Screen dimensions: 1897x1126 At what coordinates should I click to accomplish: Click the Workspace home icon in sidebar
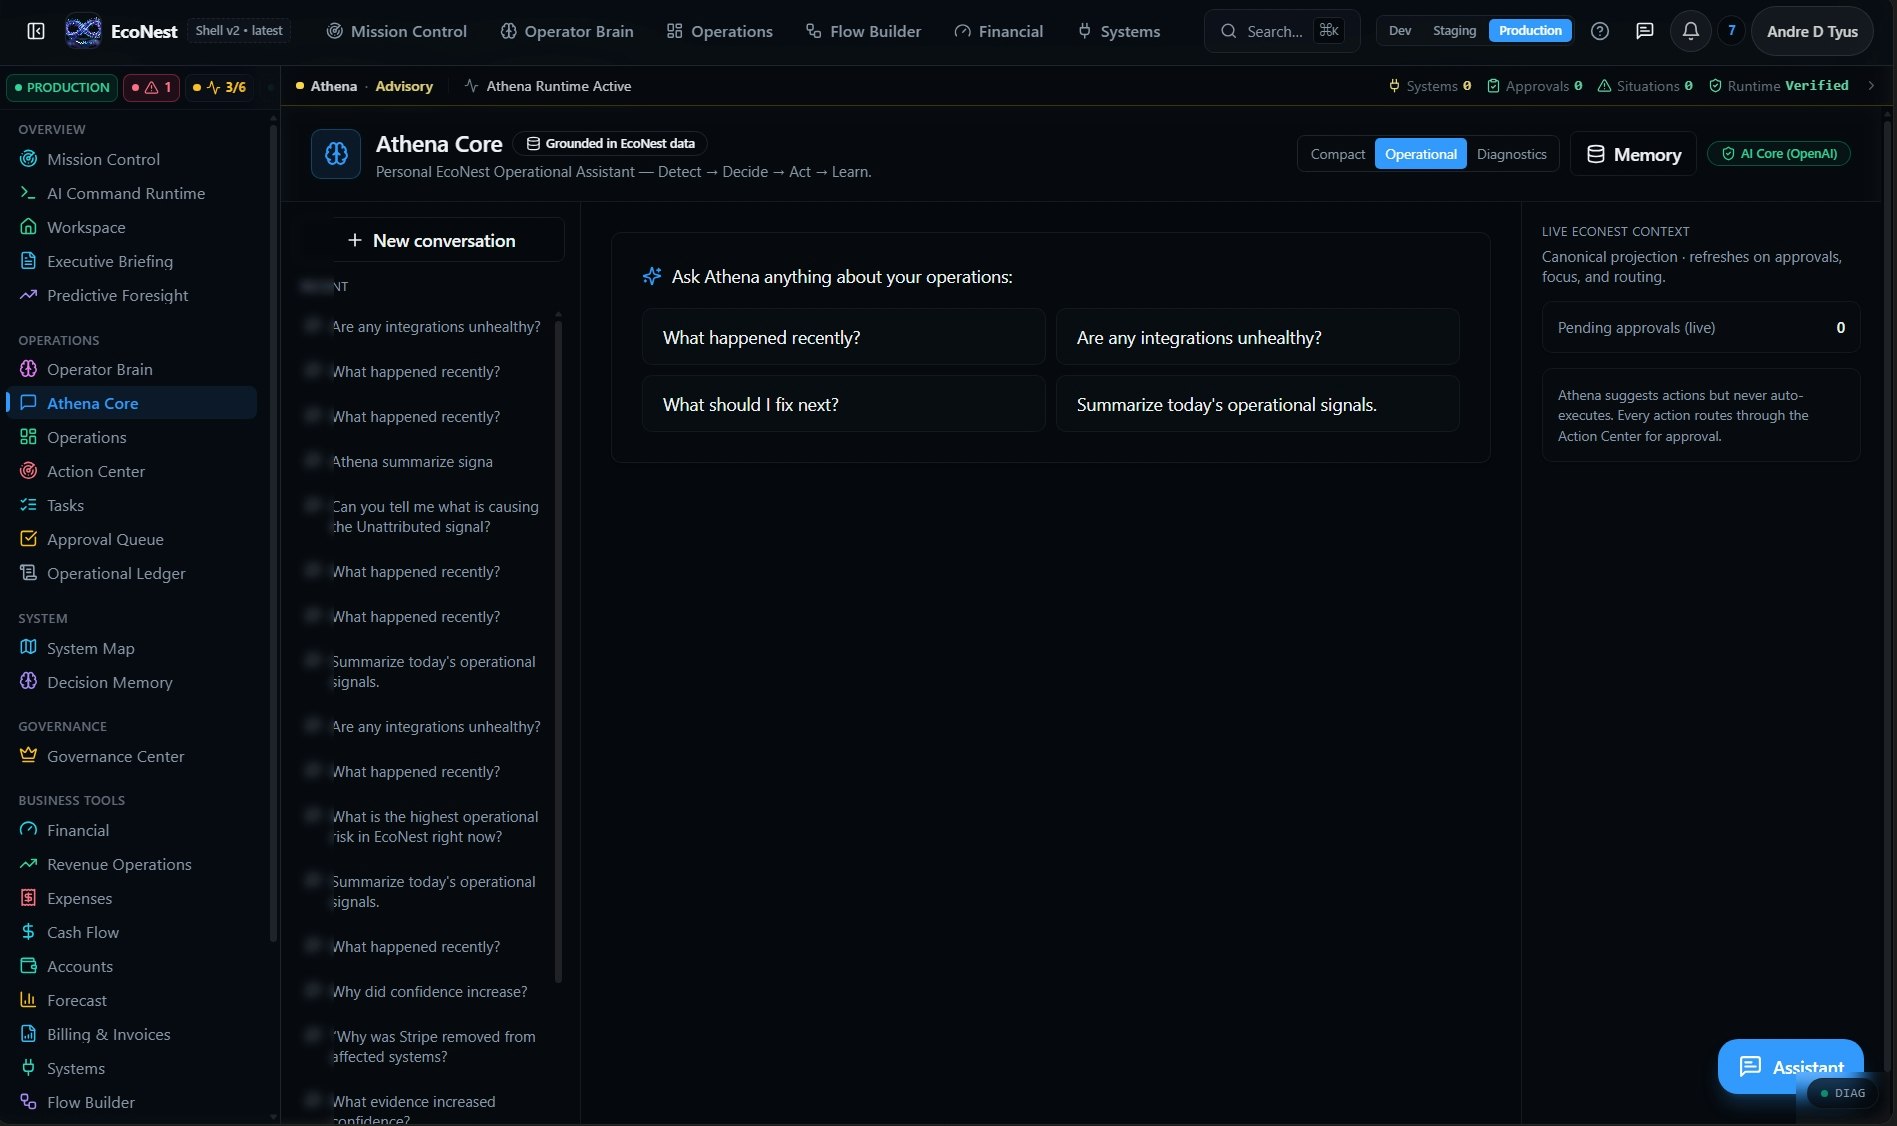[28, 227]
